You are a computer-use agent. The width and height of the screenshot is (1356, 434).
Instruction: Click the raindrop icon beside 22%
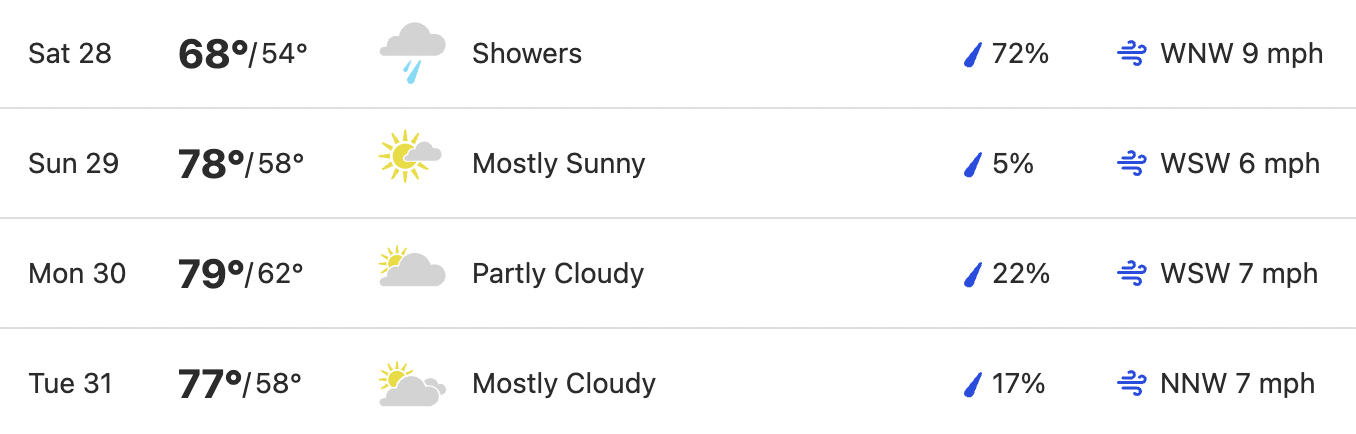click(972, 274)
